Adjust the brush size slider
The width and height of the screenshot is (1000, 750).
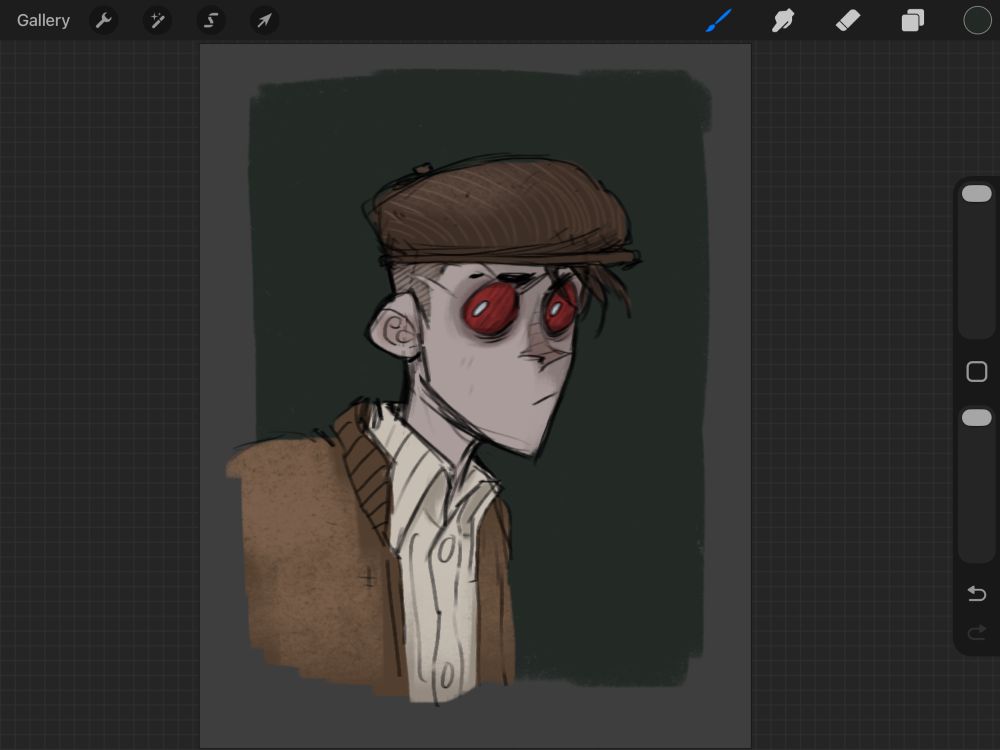[977, 193]
